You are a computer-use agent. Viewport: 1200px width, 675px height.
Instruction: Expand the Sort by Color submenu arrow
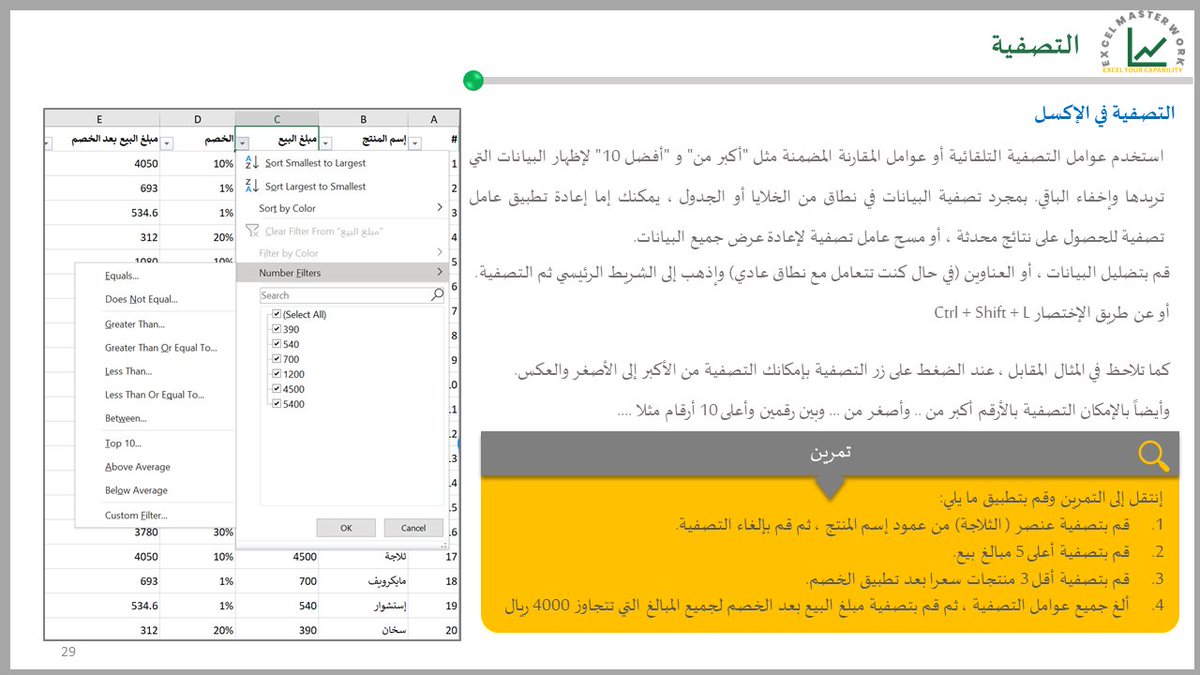pyautogui.click(x=438, y=208)
